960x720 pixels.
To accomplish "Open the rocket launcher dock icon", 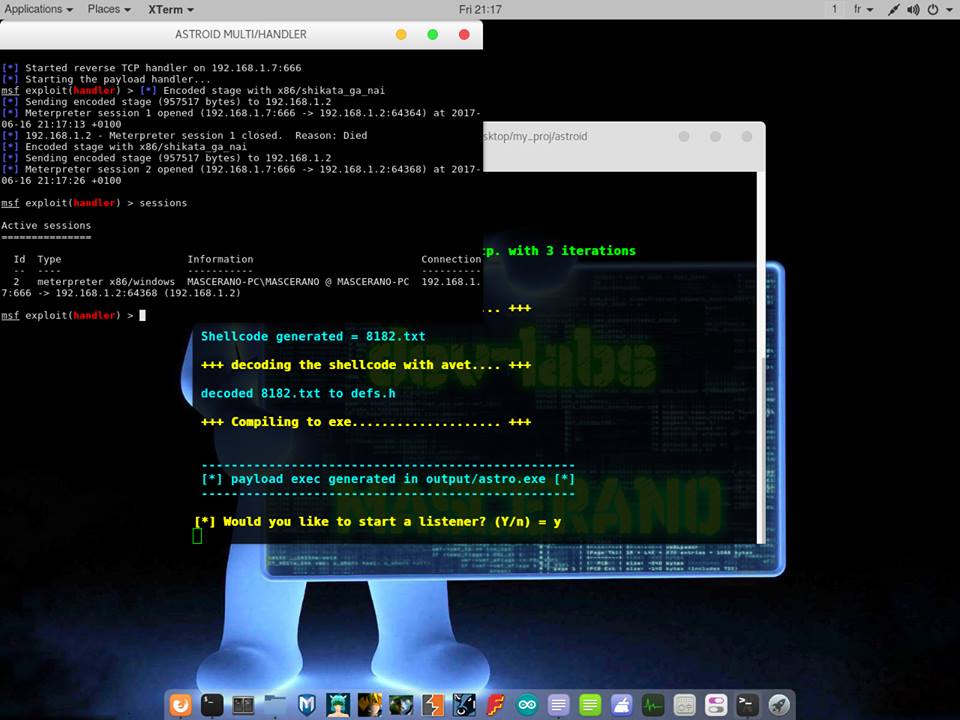I will [779, 705].
